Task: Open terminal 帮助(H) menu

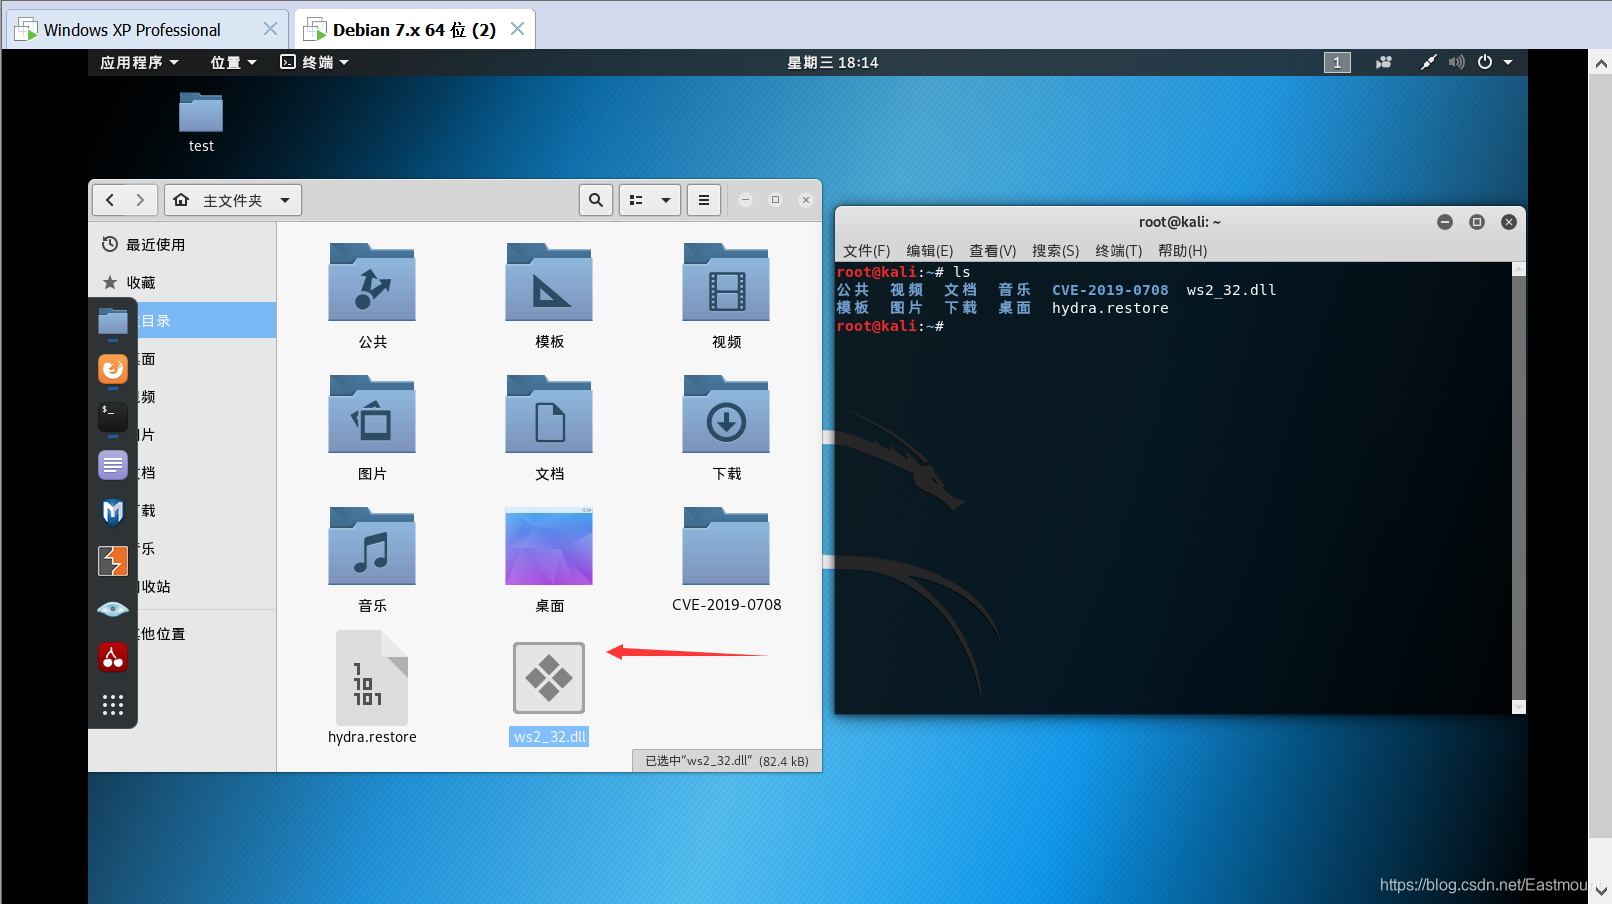Action: coord(1182,251)
